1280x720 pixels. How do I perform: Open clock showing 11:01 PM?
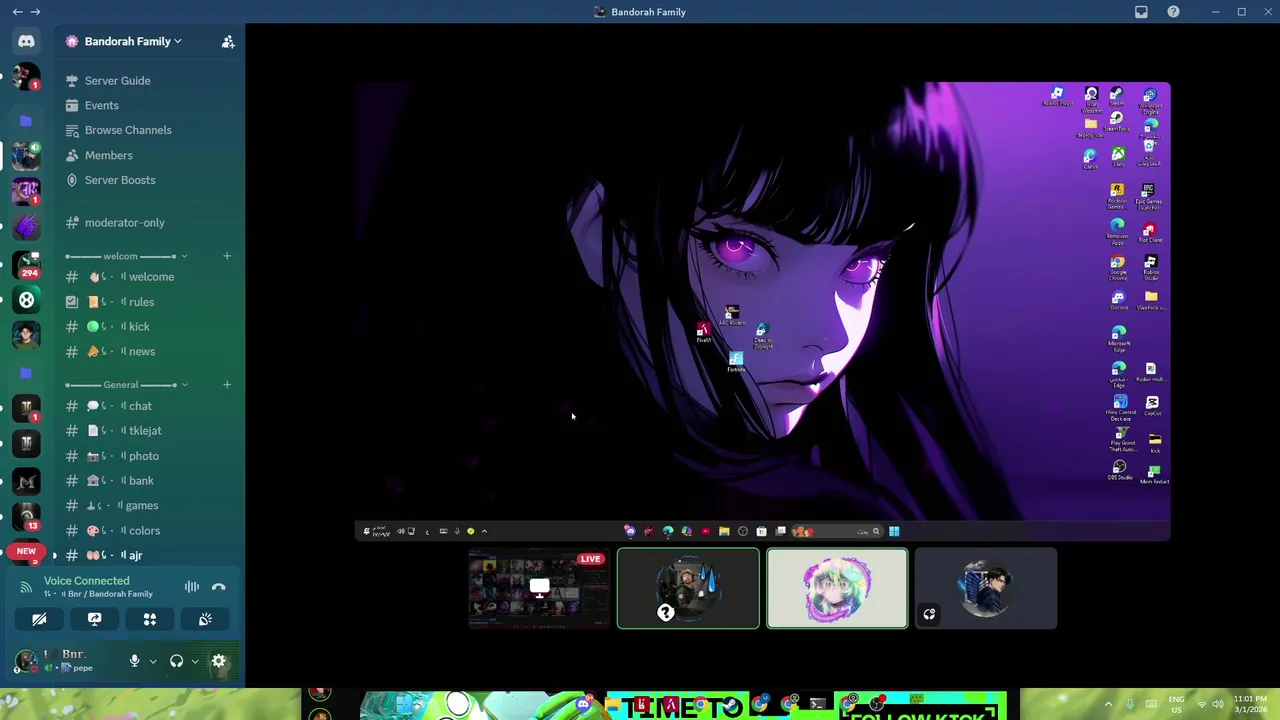point(1249,704)
